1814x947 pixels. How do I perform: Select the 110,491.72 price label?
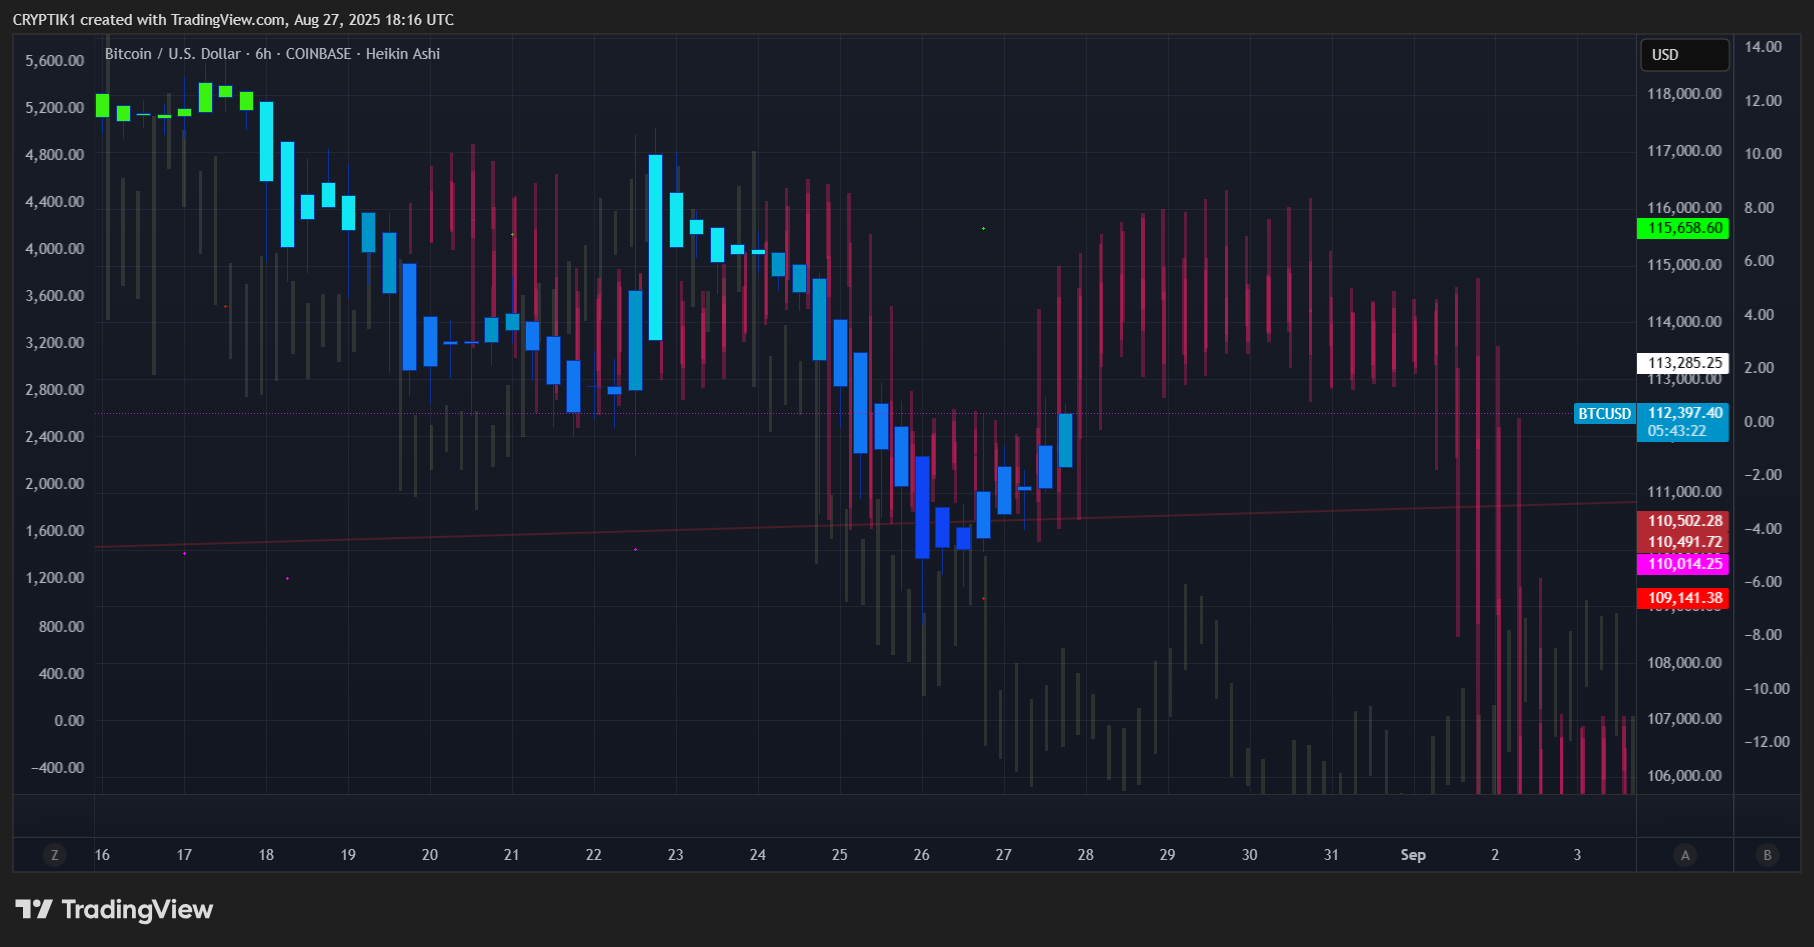[x=1684, y=542]
